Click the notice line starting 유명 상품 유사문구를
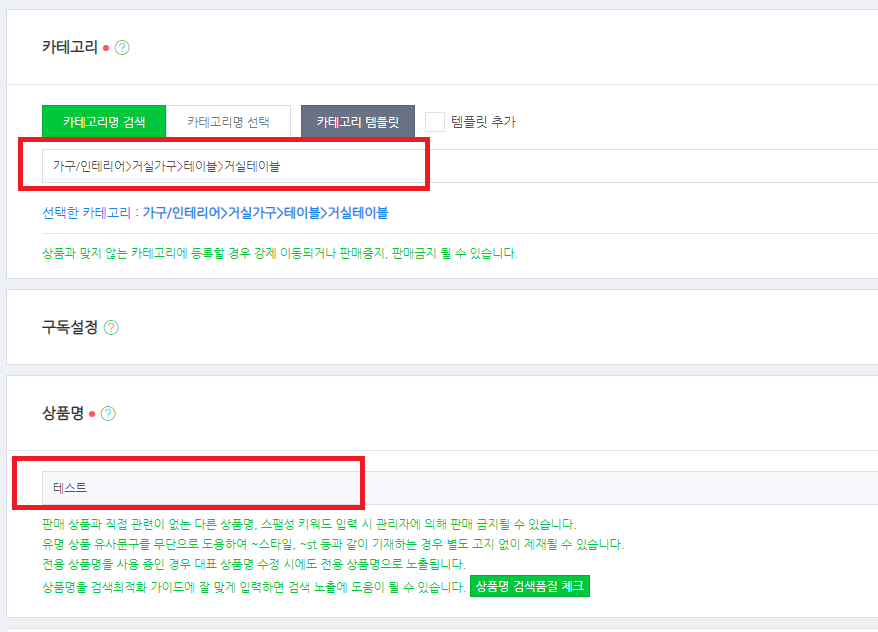This screenshot has height=632, width=878. (x=333, y=544)
